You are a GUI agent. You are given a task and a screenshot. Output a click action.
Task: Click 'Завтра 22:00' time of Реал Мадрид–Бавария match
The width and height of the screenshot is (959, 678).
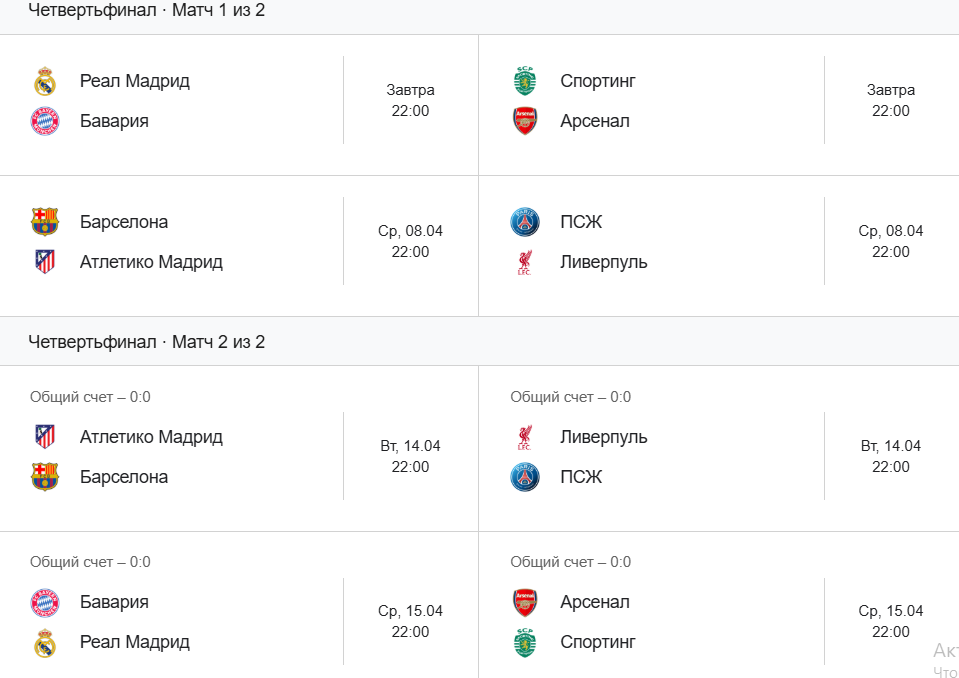coord(410,100)
